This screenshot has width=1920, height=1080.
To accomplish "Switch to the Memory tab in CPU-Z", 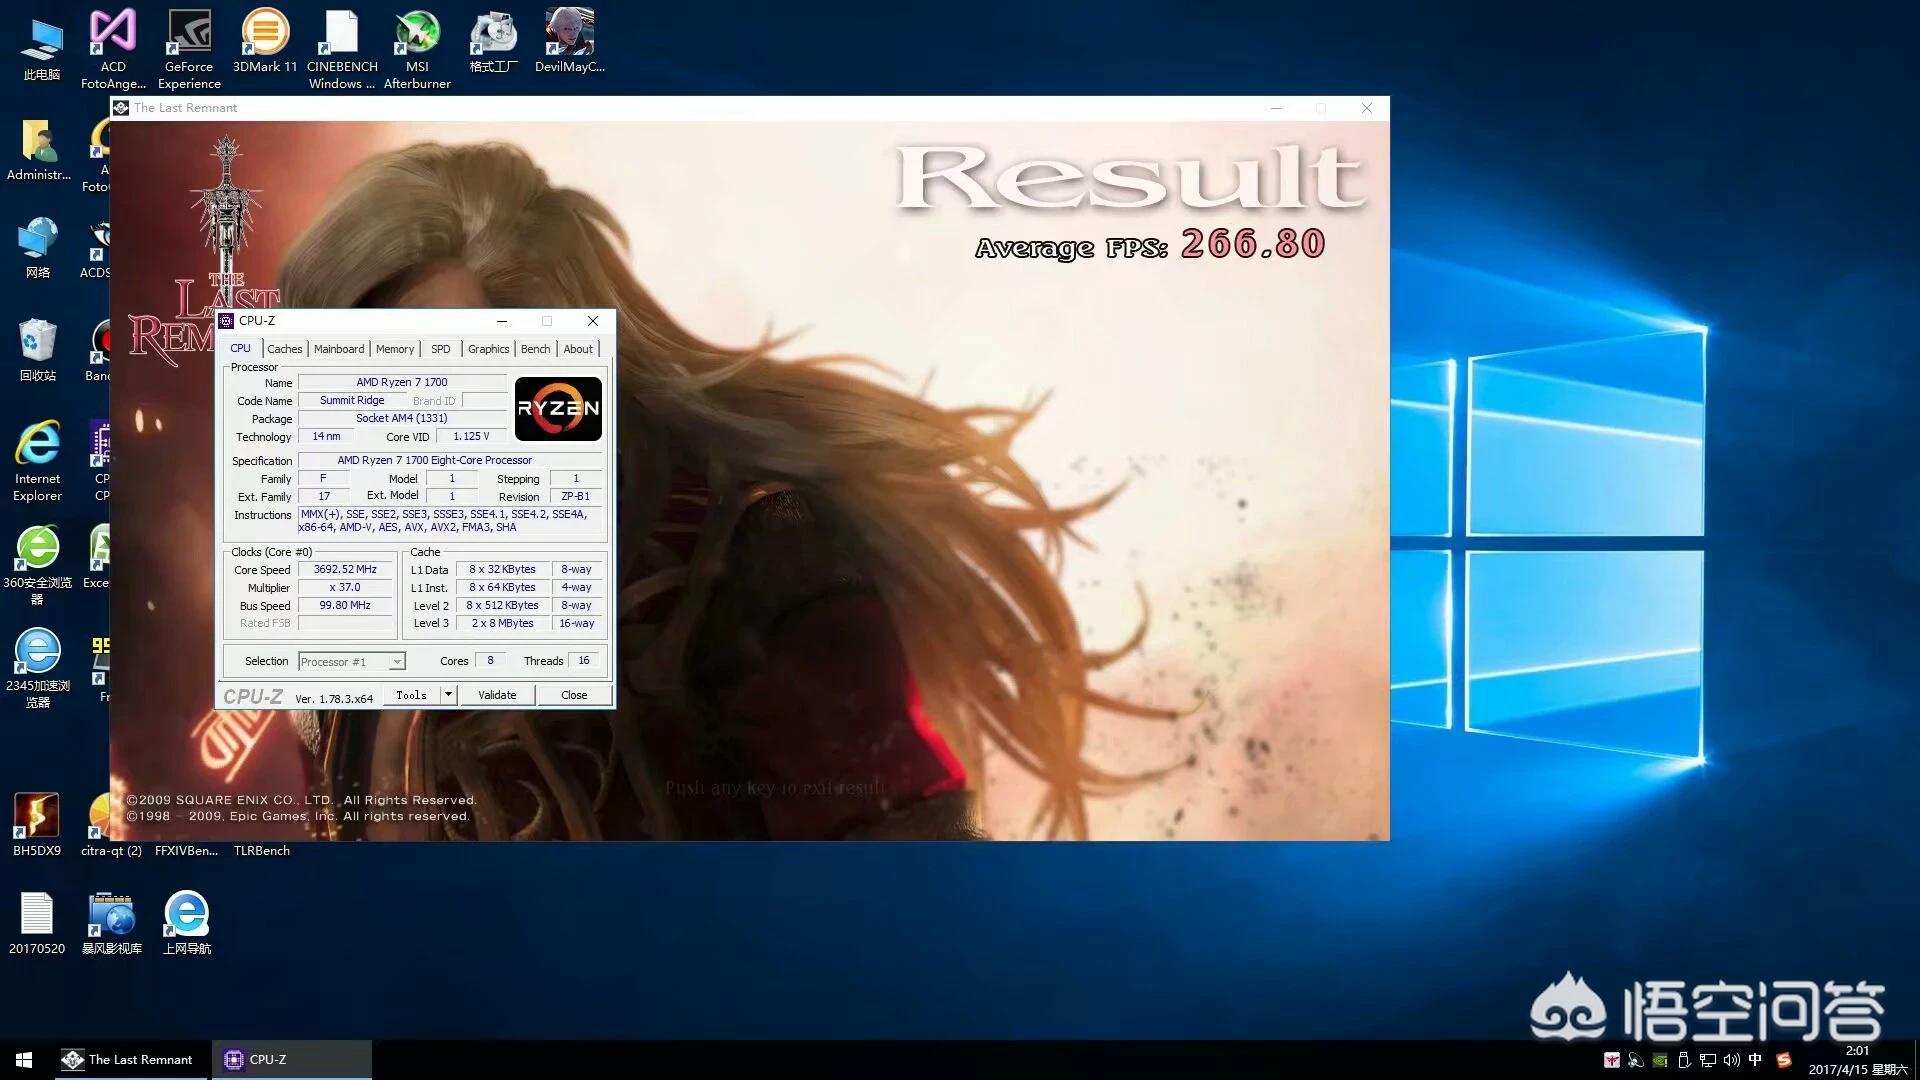I will tap(394, 349).
